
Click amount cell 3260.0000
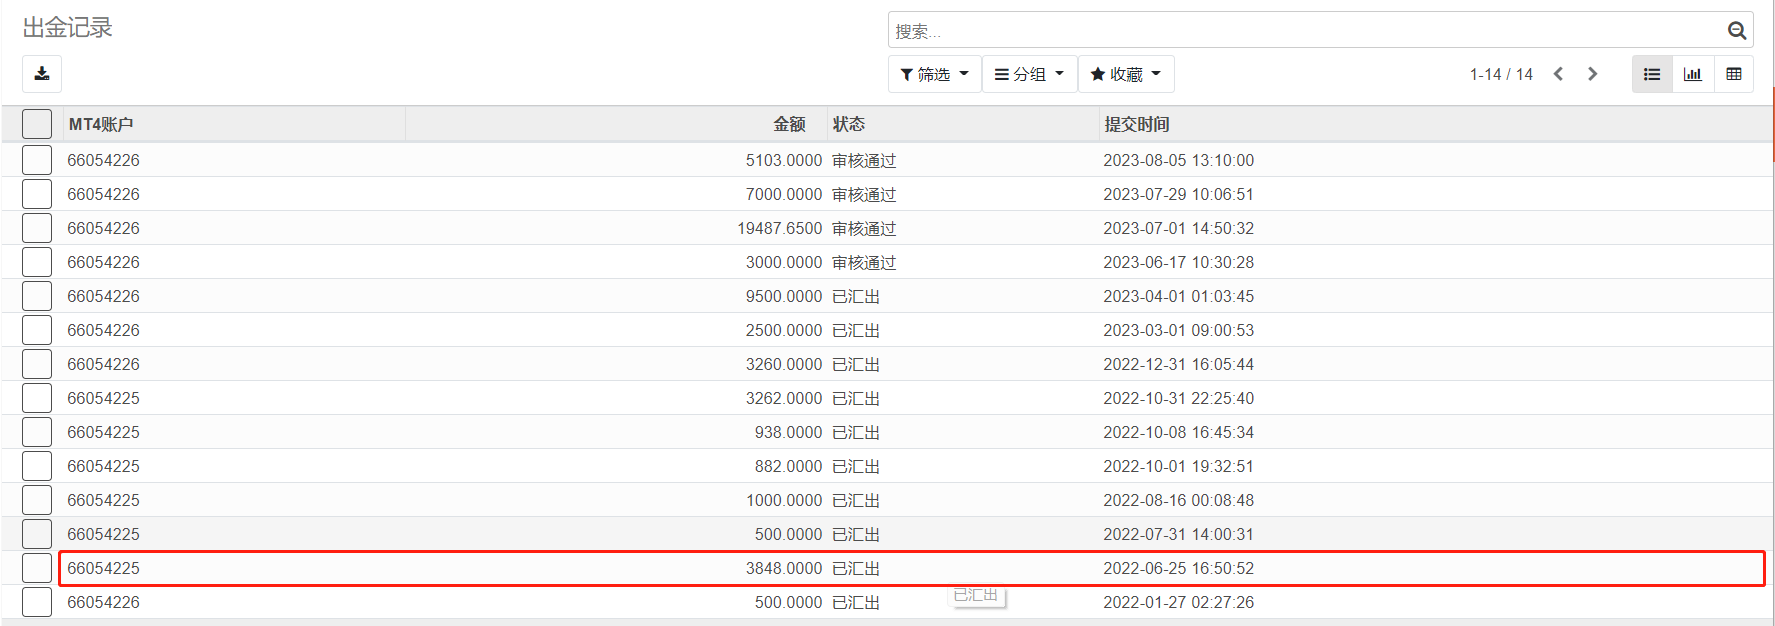click(x=784, y=364)
